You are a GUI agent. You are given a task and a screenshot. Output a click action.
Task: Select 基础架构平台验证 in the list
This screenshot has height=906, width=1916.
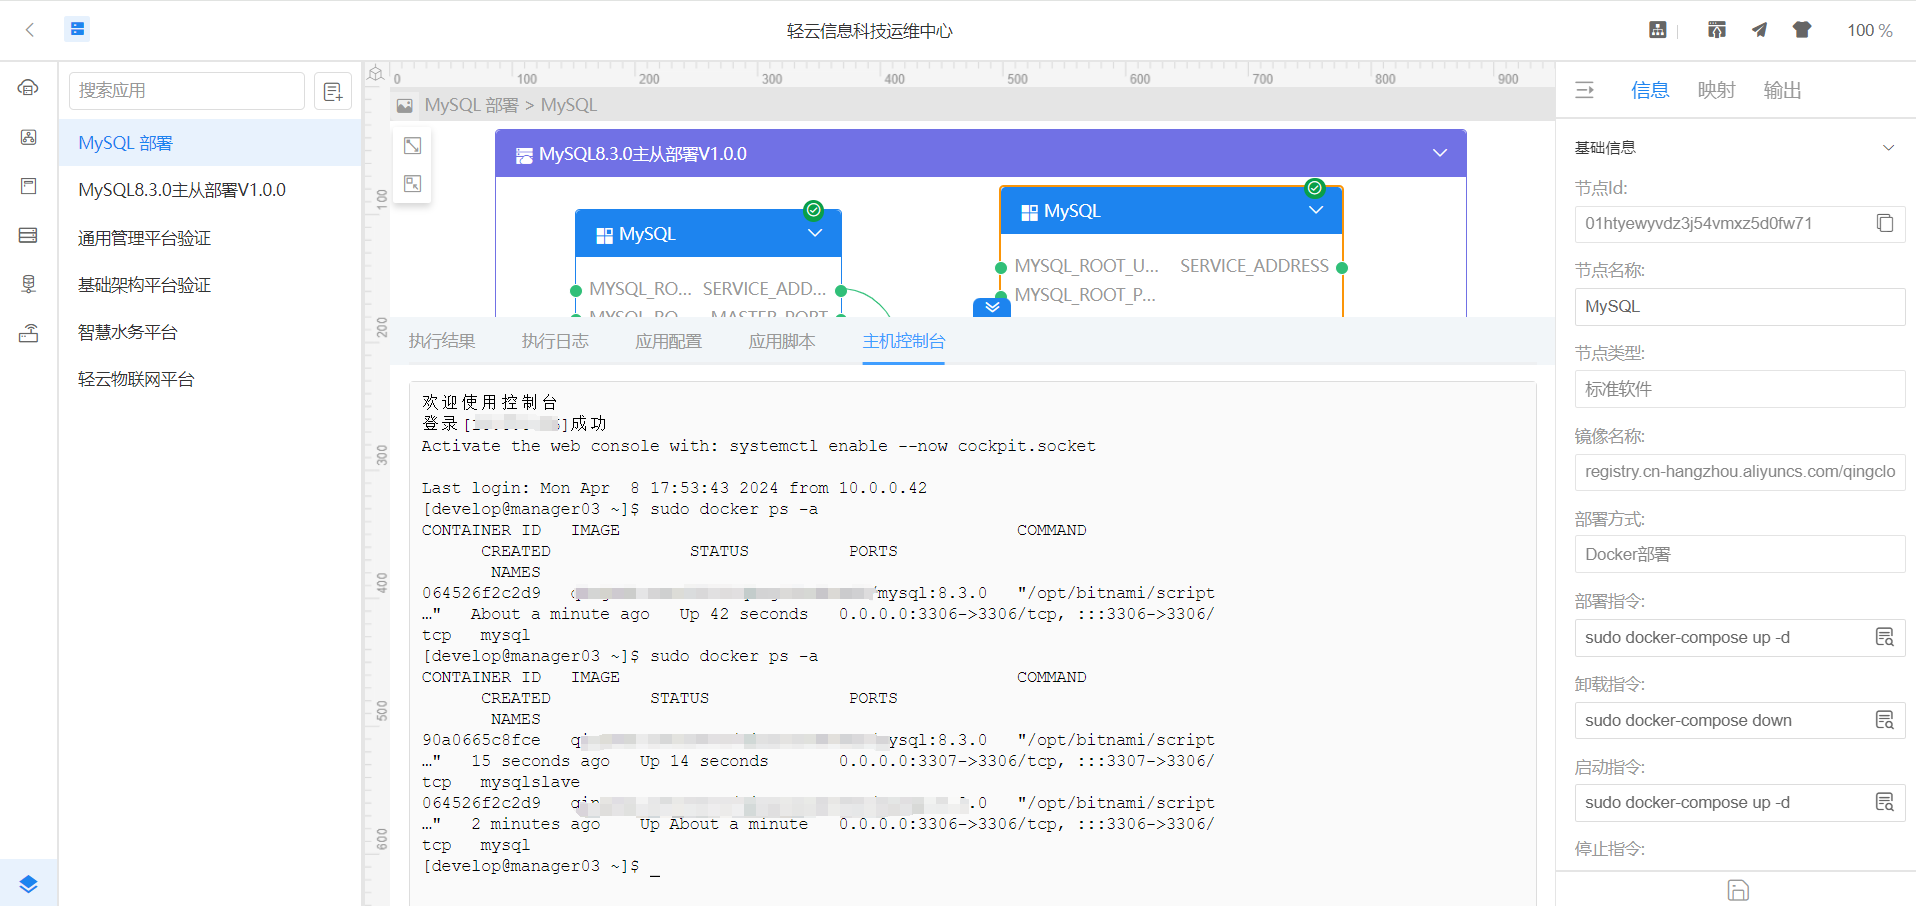(x=210, y=285)
